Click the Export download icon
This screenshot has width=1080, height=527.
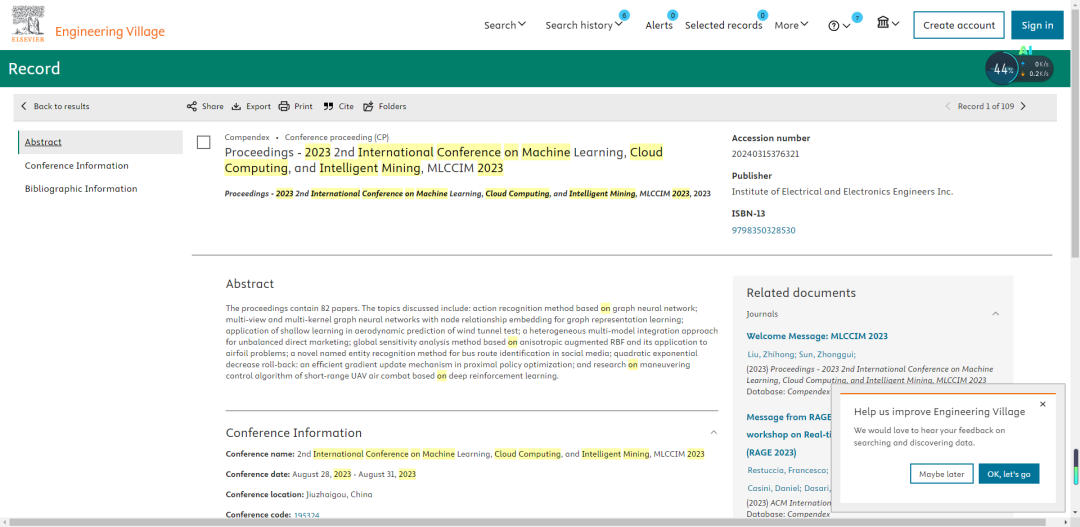(x=236, y=106)
